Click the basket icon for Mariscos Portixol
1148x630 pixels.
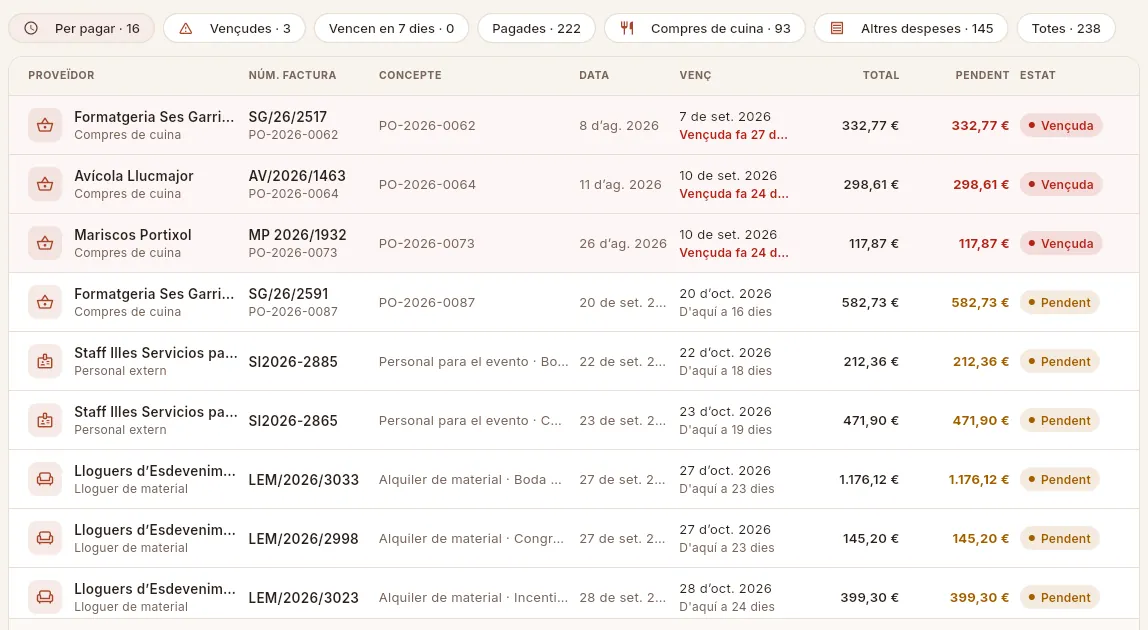[x=45, y=243]
